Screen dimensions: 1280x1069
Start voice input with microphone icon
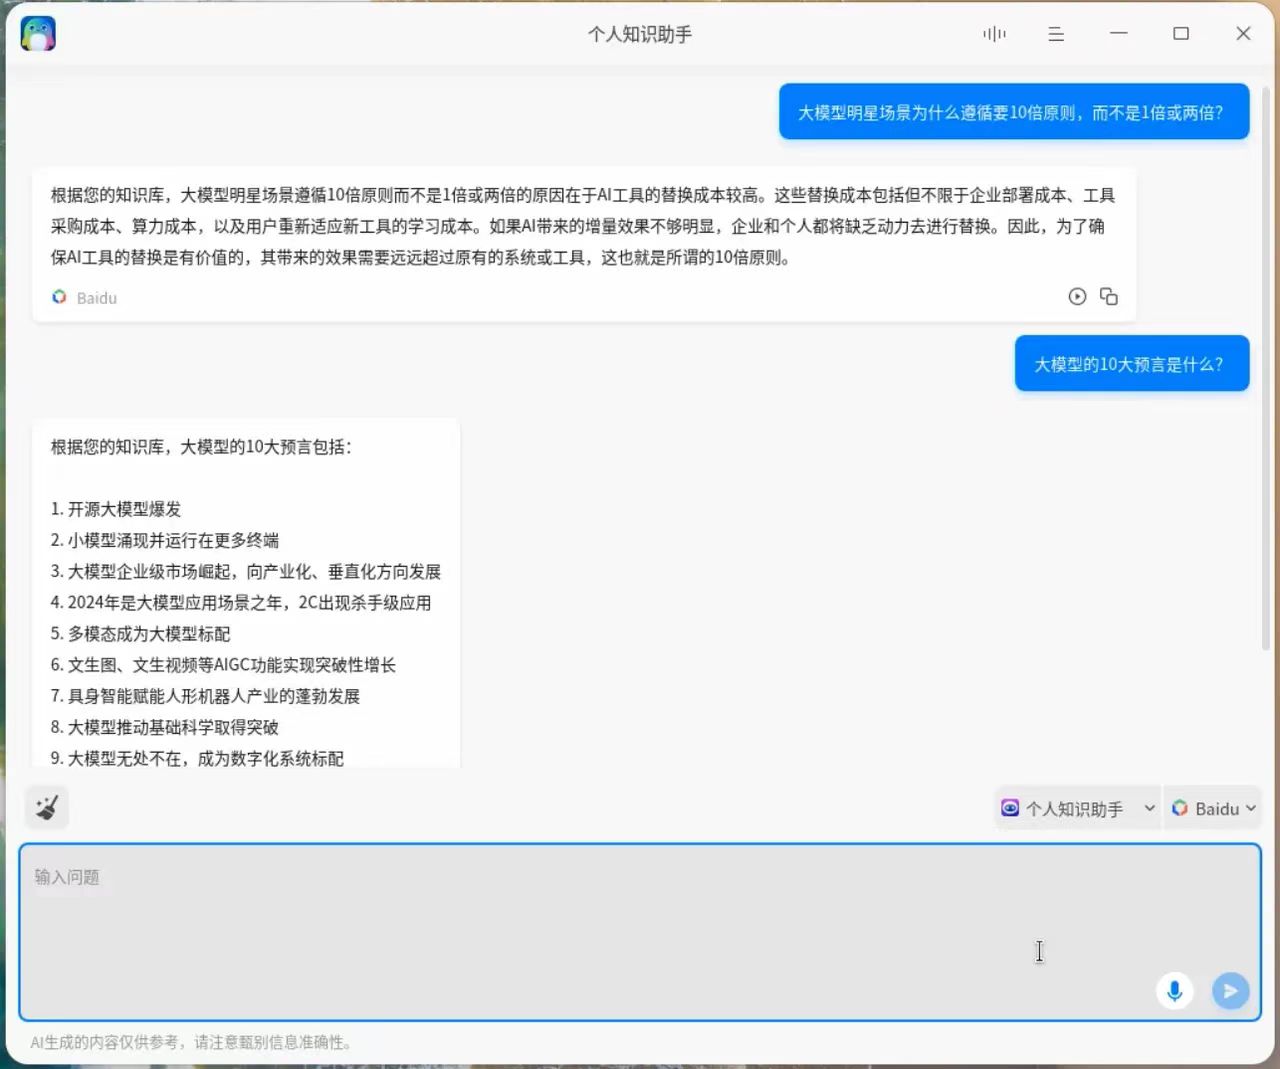tap(1174, 991)
